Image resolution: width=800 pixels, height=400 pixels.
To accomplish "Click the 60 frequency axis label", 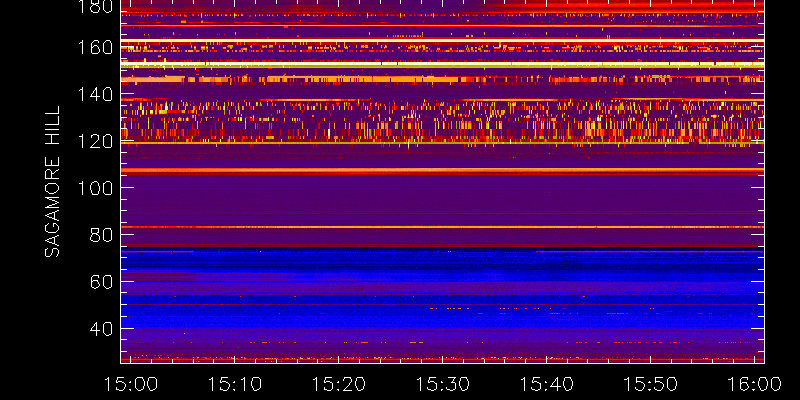I will click(101, 282).
